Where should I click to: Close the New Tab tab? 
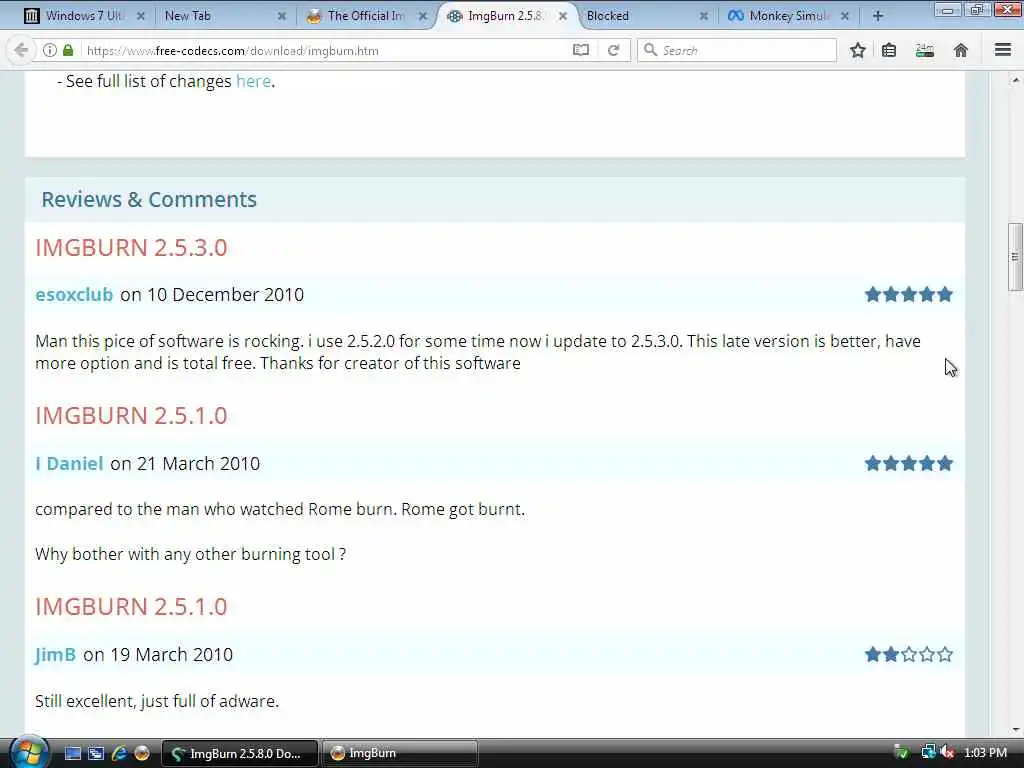[x=281, y=16]
